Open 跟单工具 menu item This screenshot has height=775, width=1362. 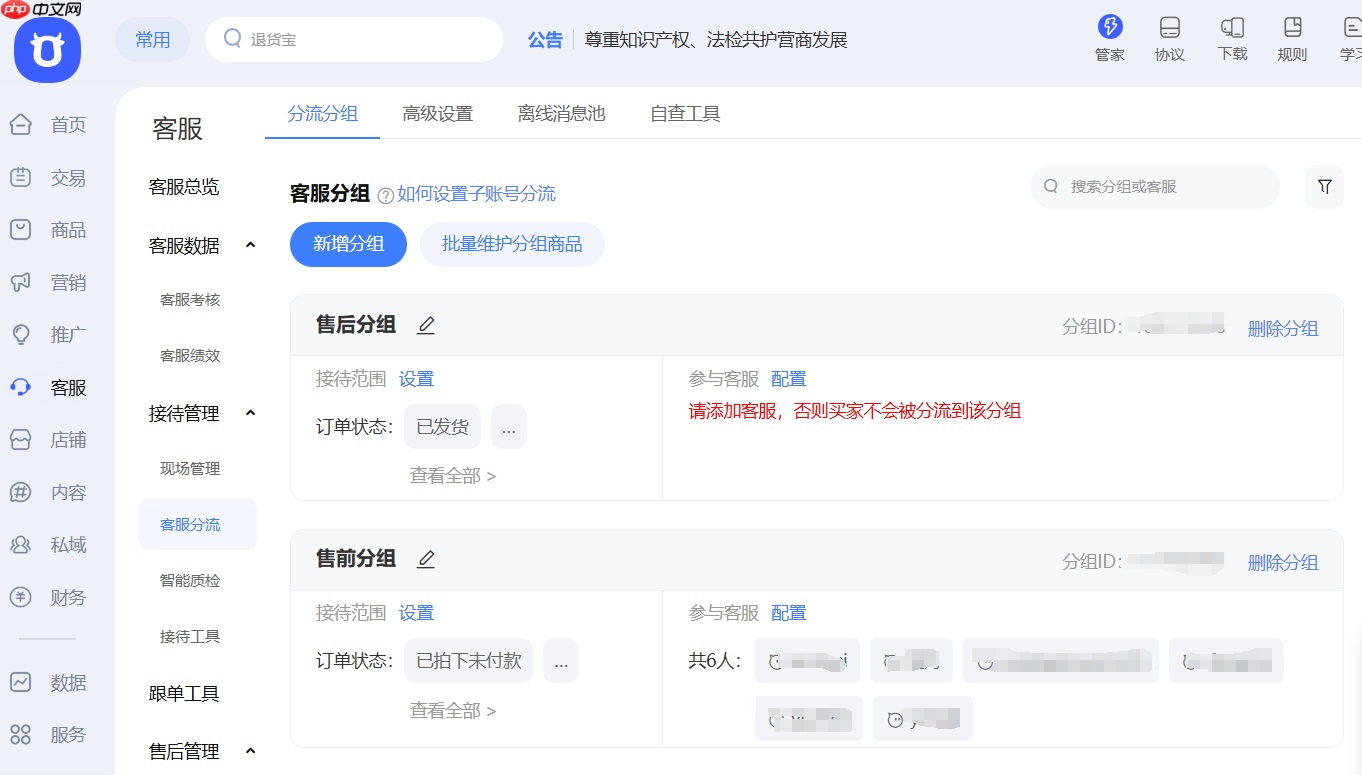[184, 694]
